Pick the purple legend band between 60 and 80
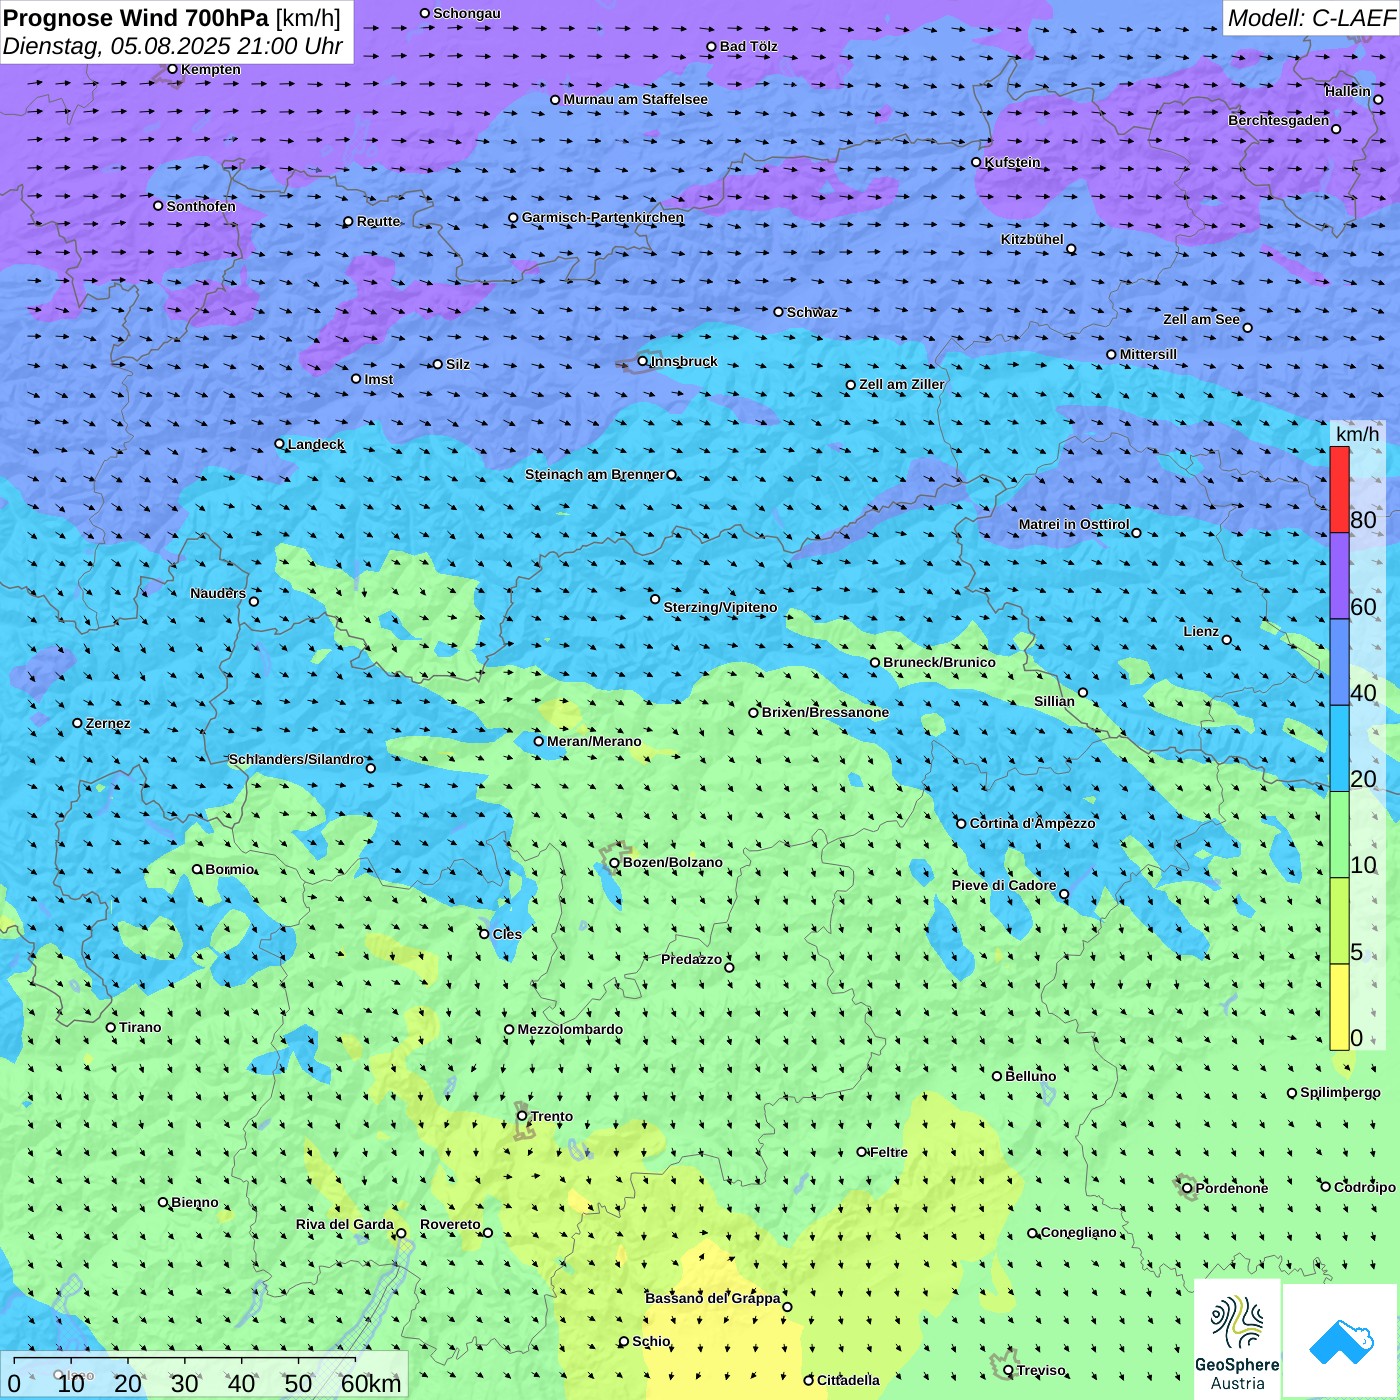 1339,576
